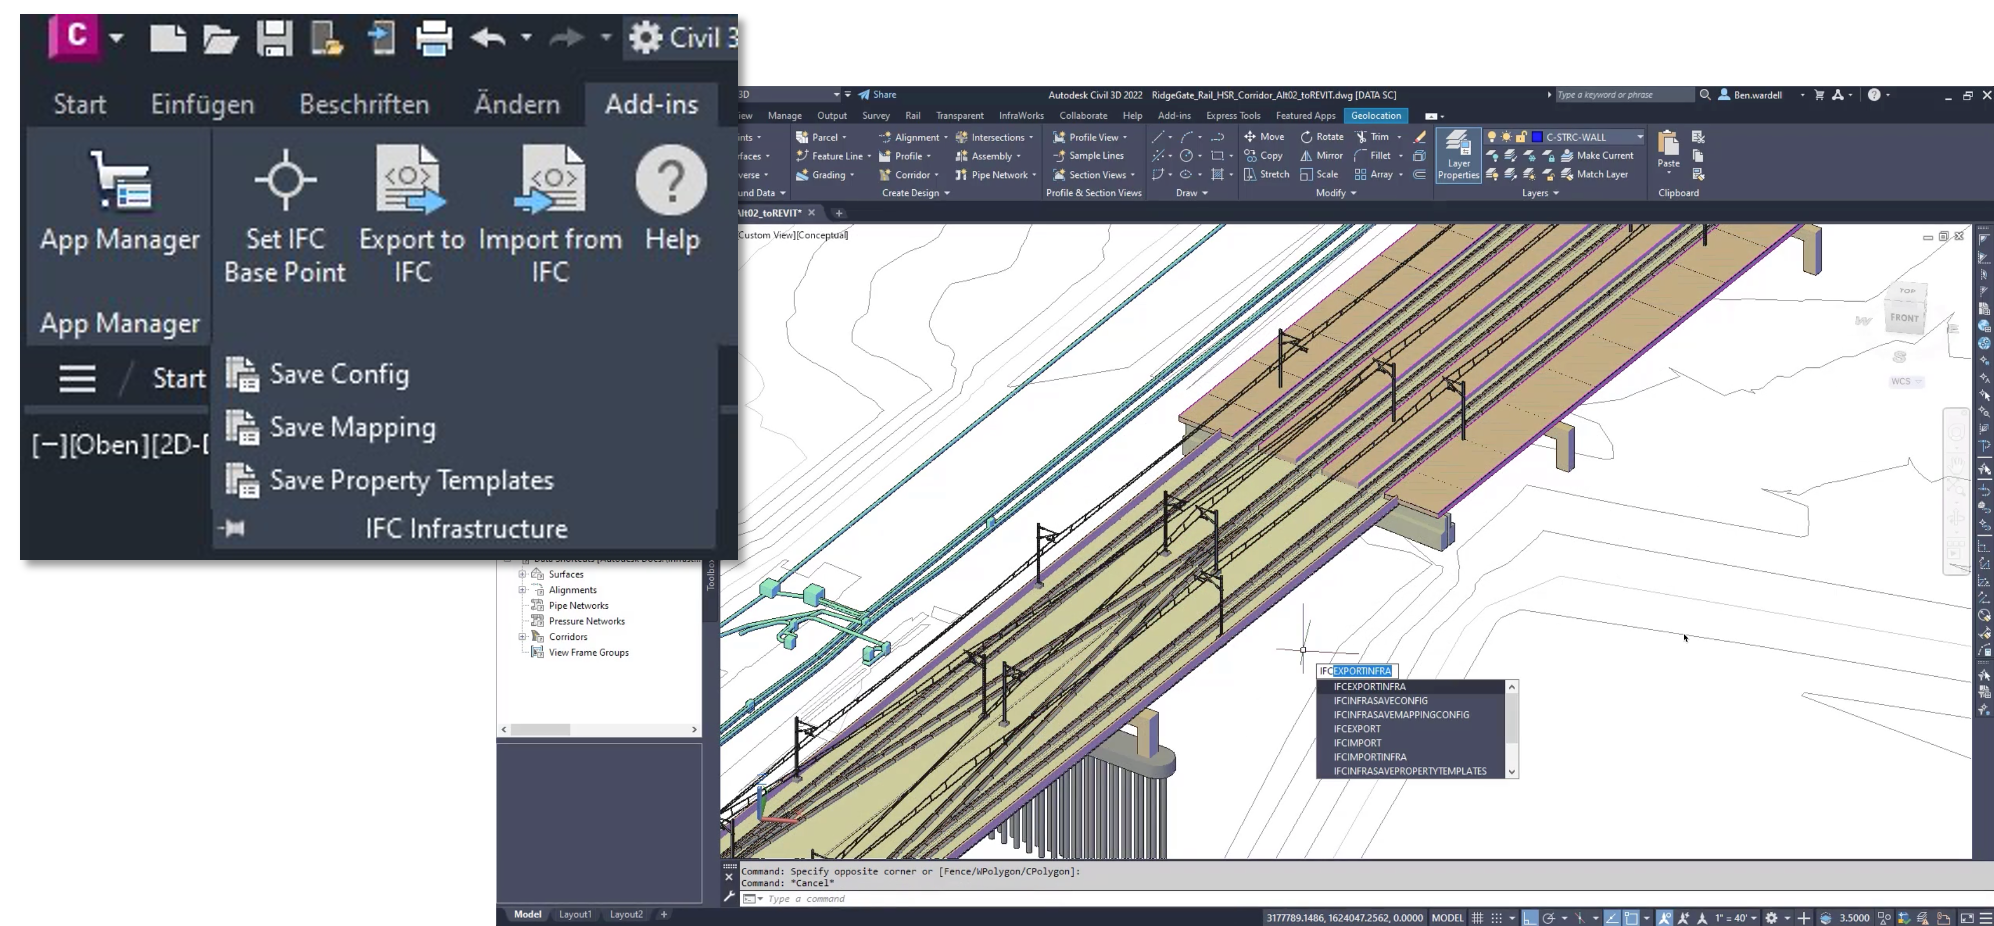Click the Set IFC Base Point icon
Viewport: 1994px width, 926px height.
(285, 181)
